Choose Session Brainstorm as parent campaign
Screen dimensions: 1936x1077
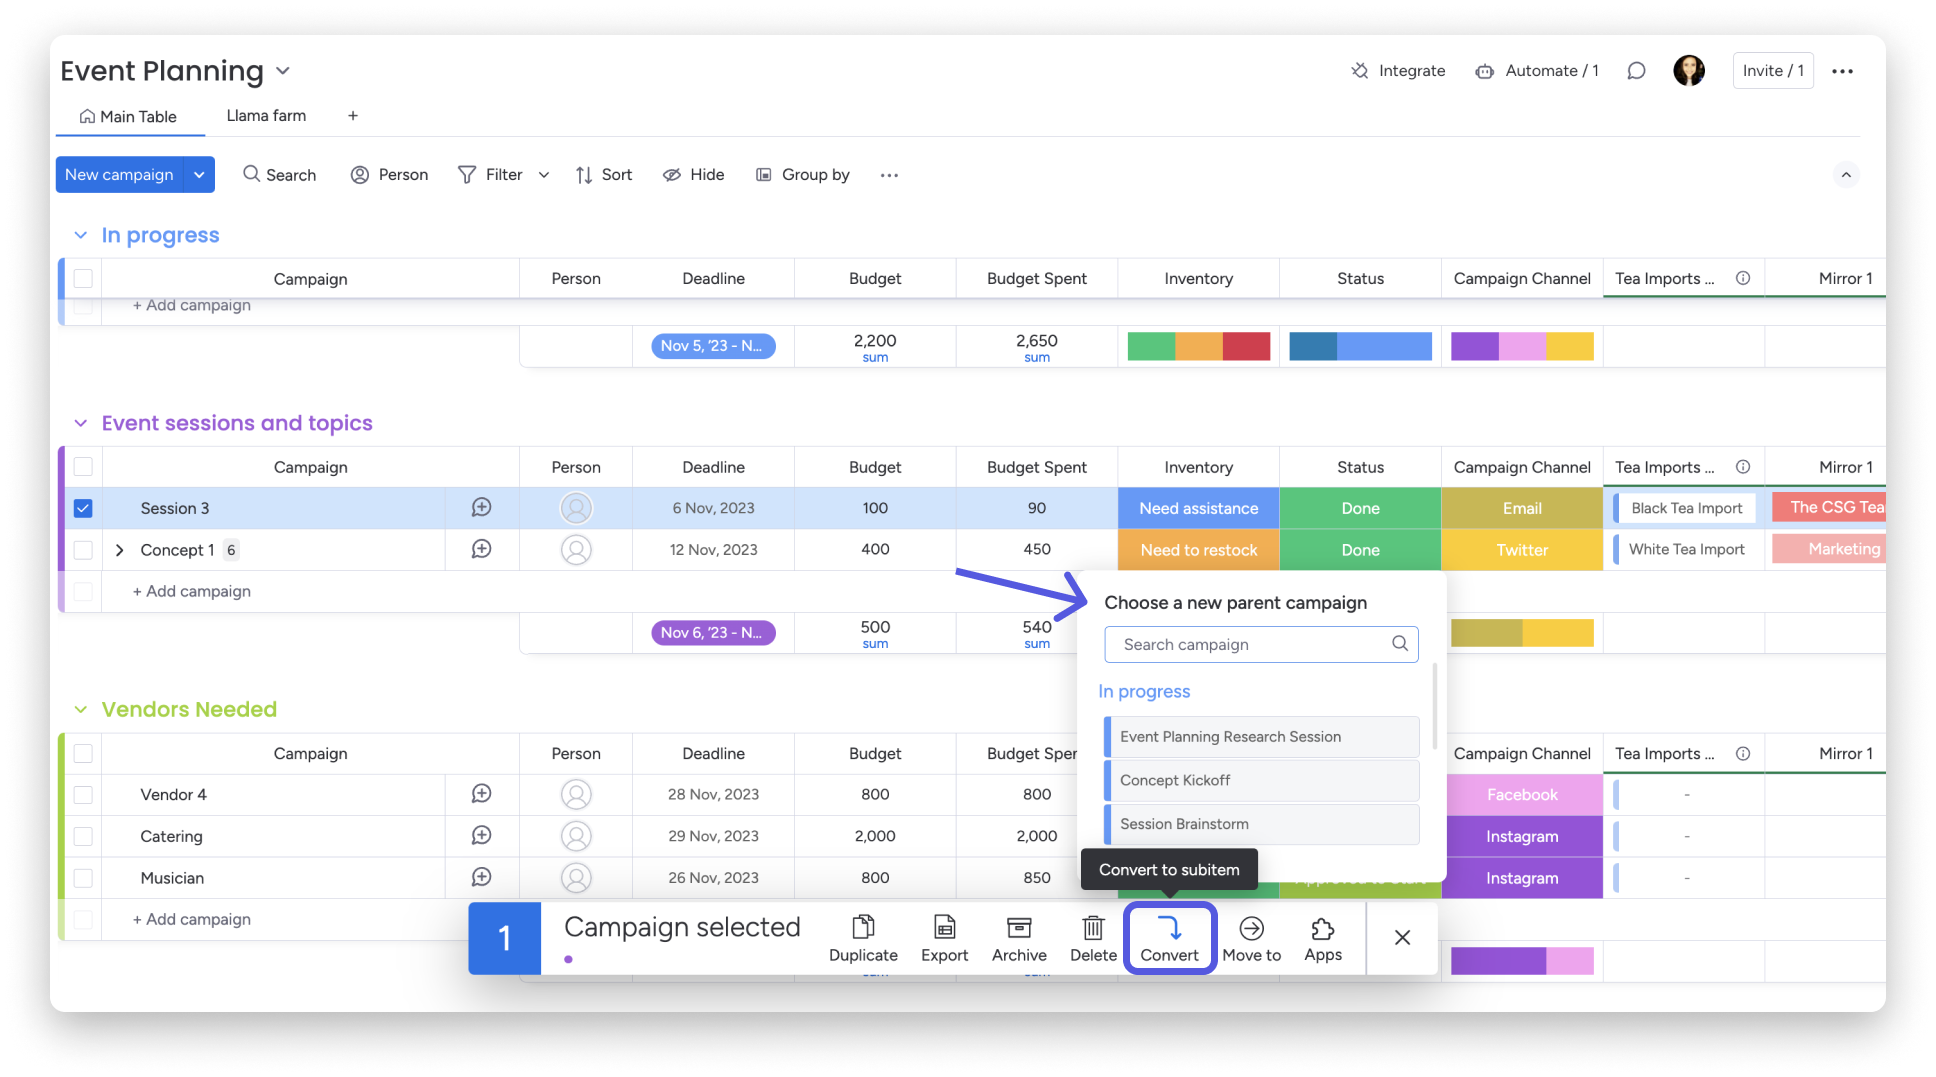tap(1261, 824)
